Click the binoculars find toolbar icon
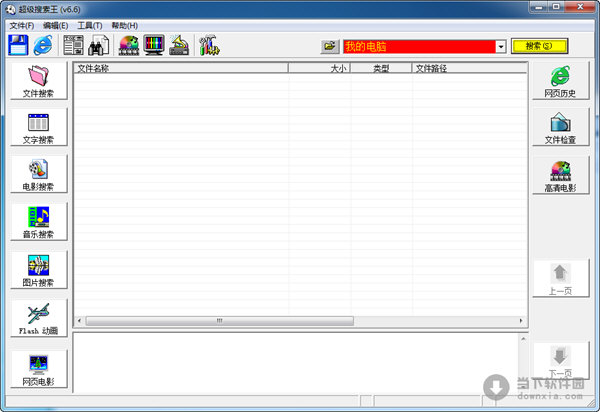 tap(98, 45)
